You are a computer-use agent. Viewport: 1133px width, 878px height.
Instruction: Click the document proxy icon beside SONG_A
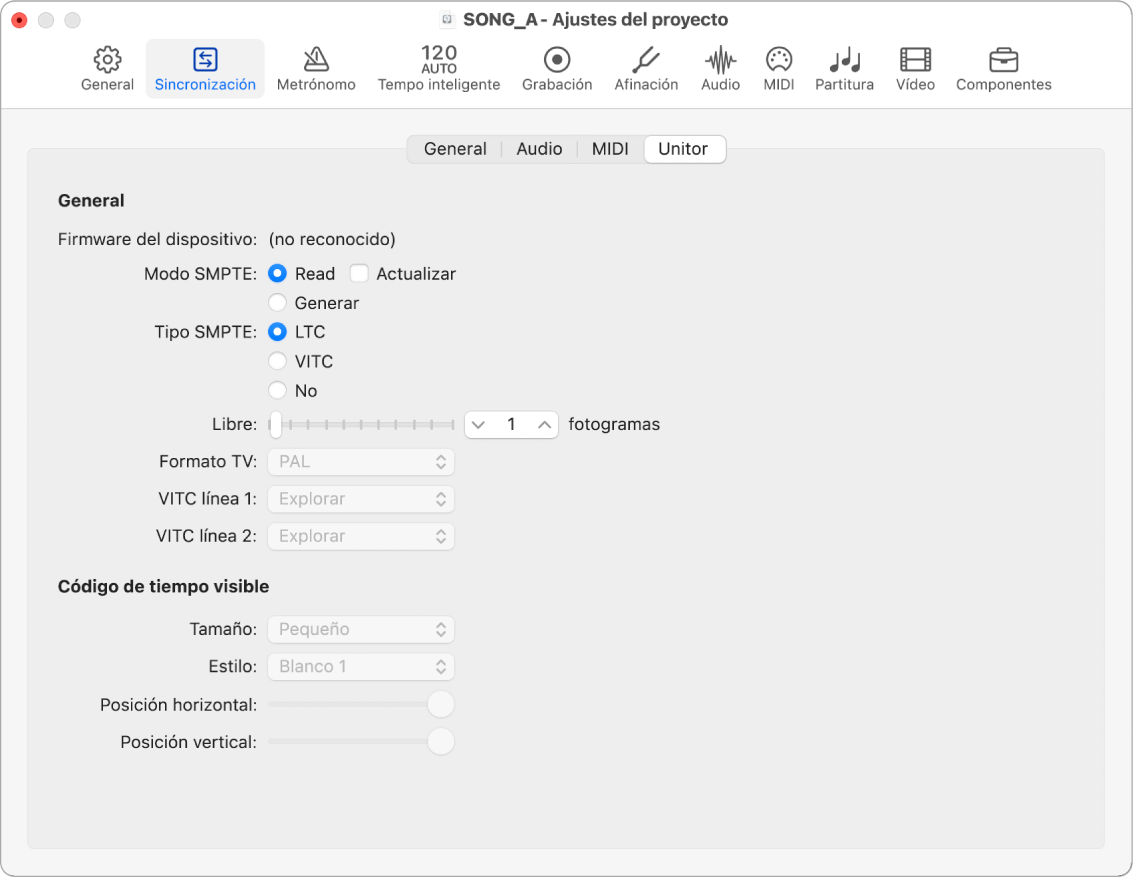click(x=447, y=20)
